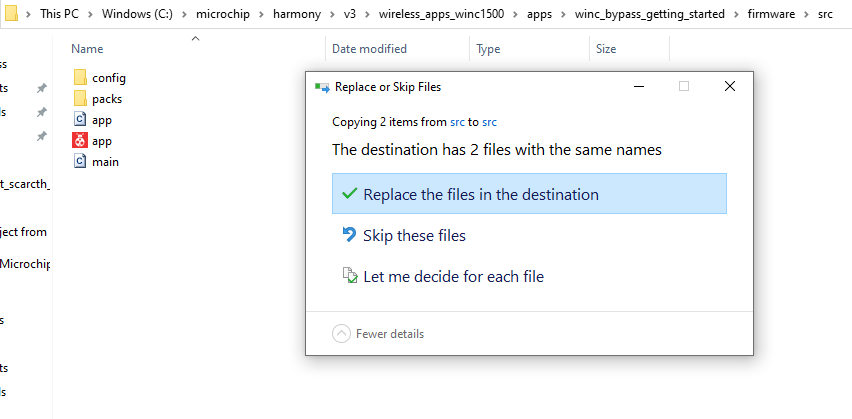Select the packs folder icon
The image size is (852, 419).
point(81,99)
